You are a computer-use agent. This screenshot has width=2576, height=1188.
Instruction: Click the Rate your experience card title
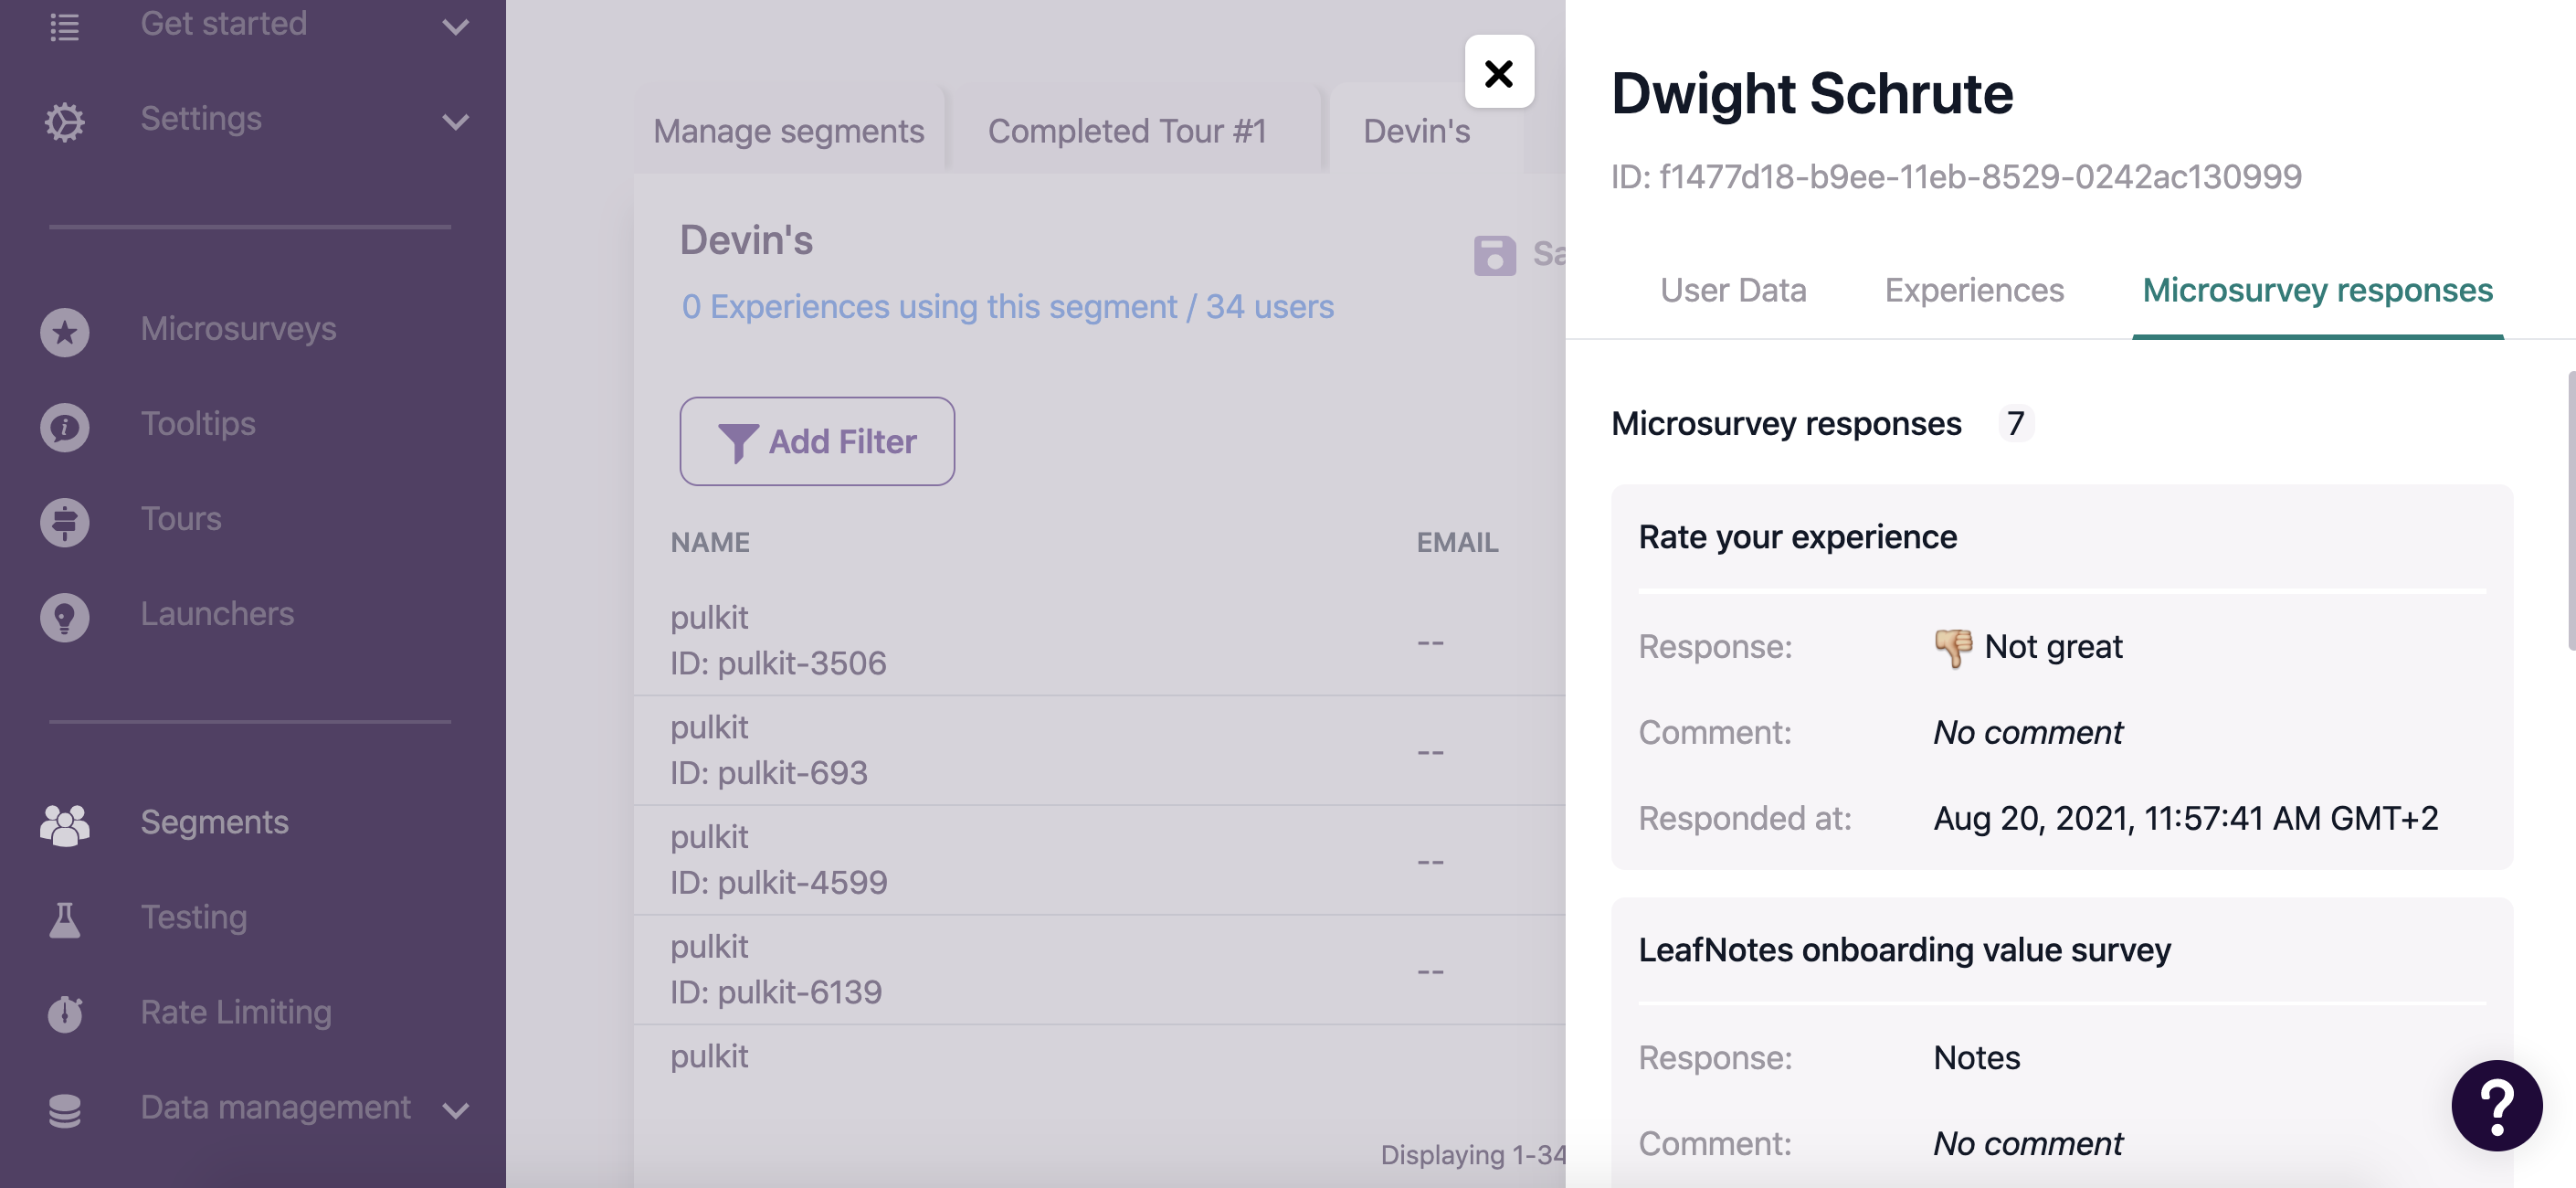[x=1797, y=537]
